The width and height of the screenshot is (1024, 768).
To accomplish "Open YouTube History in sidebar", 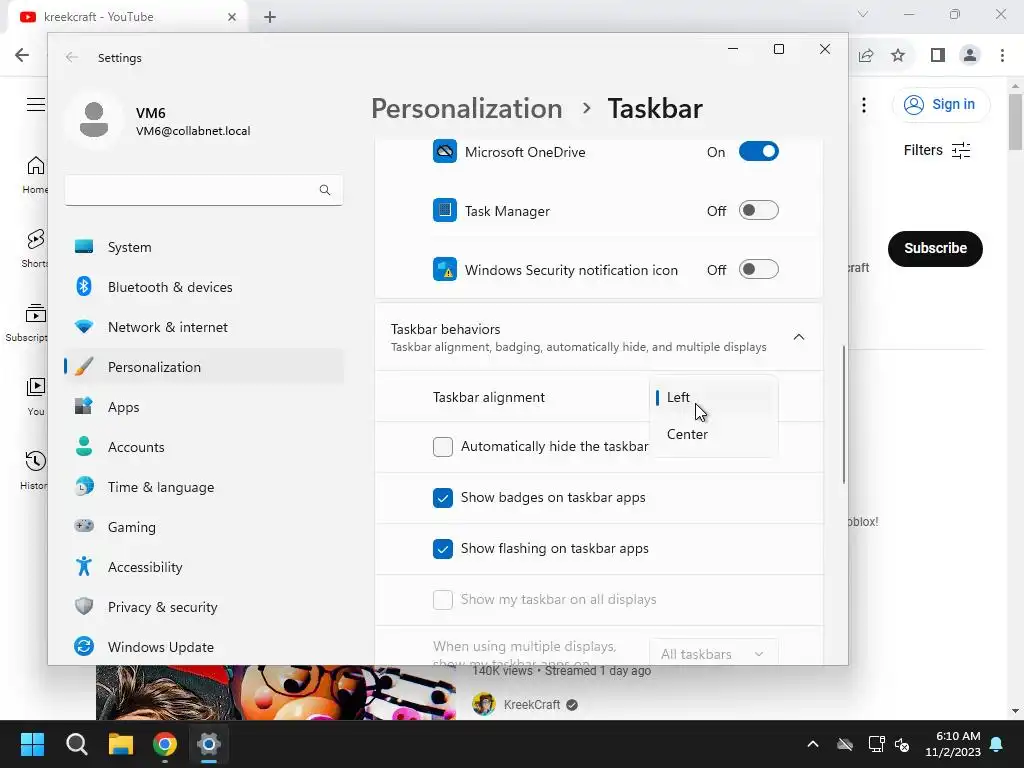I will [x=36, y=470].
